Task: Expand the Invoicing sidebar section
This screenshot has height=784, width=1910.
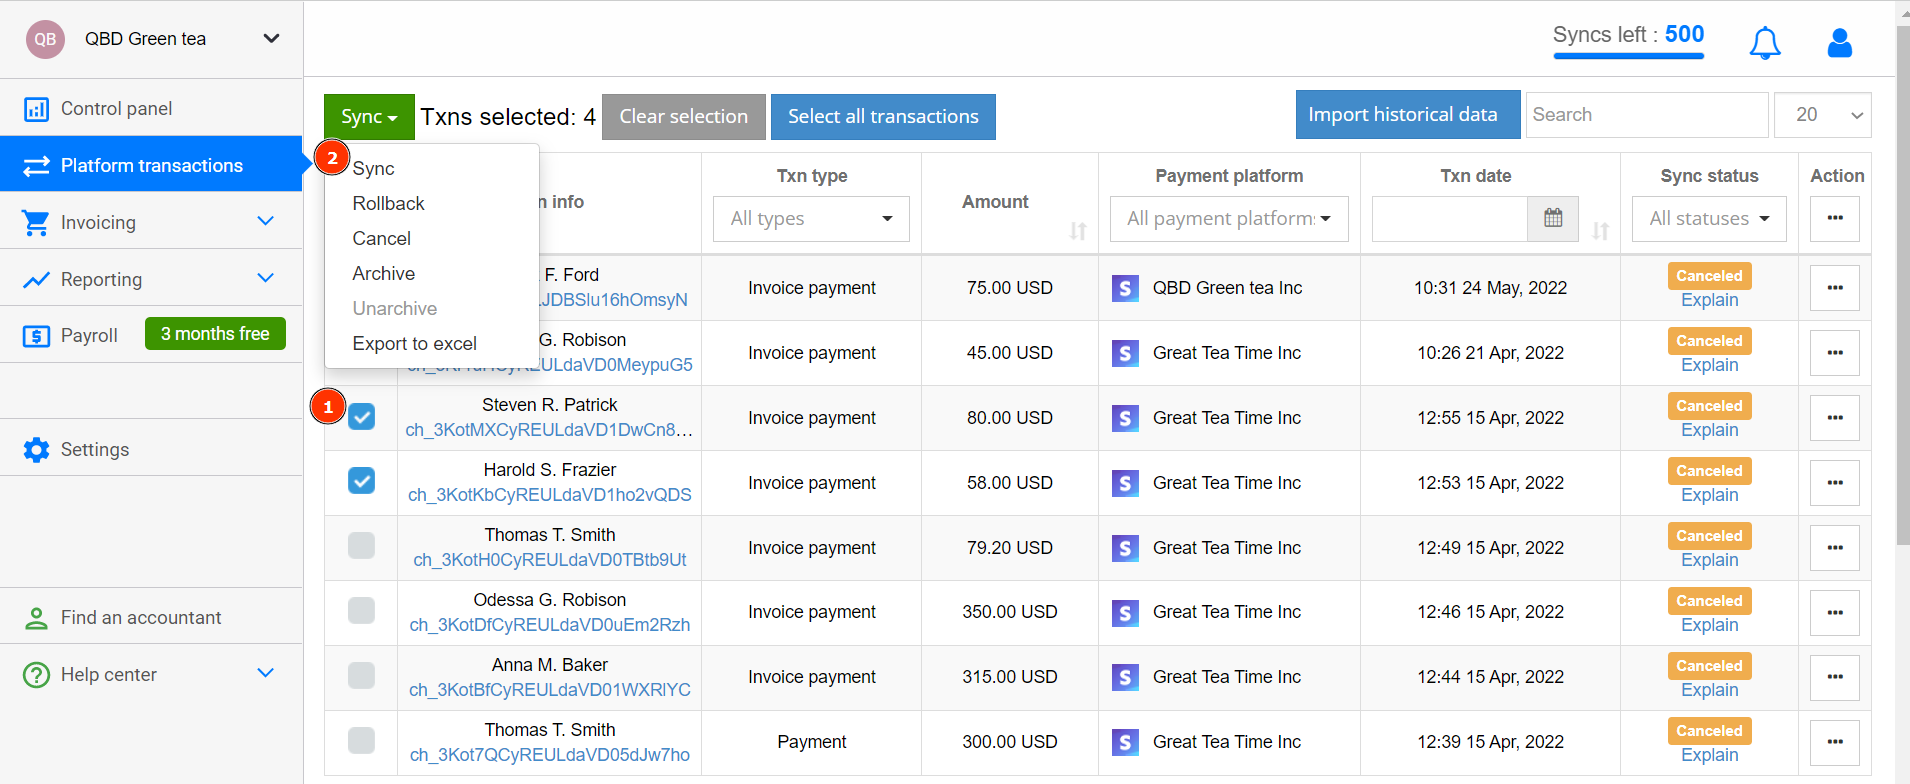Action: click(266, 221)
